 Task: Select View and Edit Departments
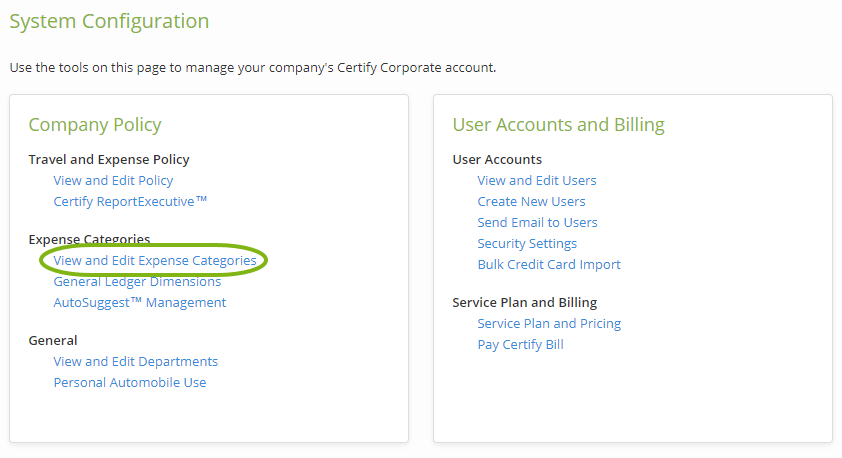point(135,362)
